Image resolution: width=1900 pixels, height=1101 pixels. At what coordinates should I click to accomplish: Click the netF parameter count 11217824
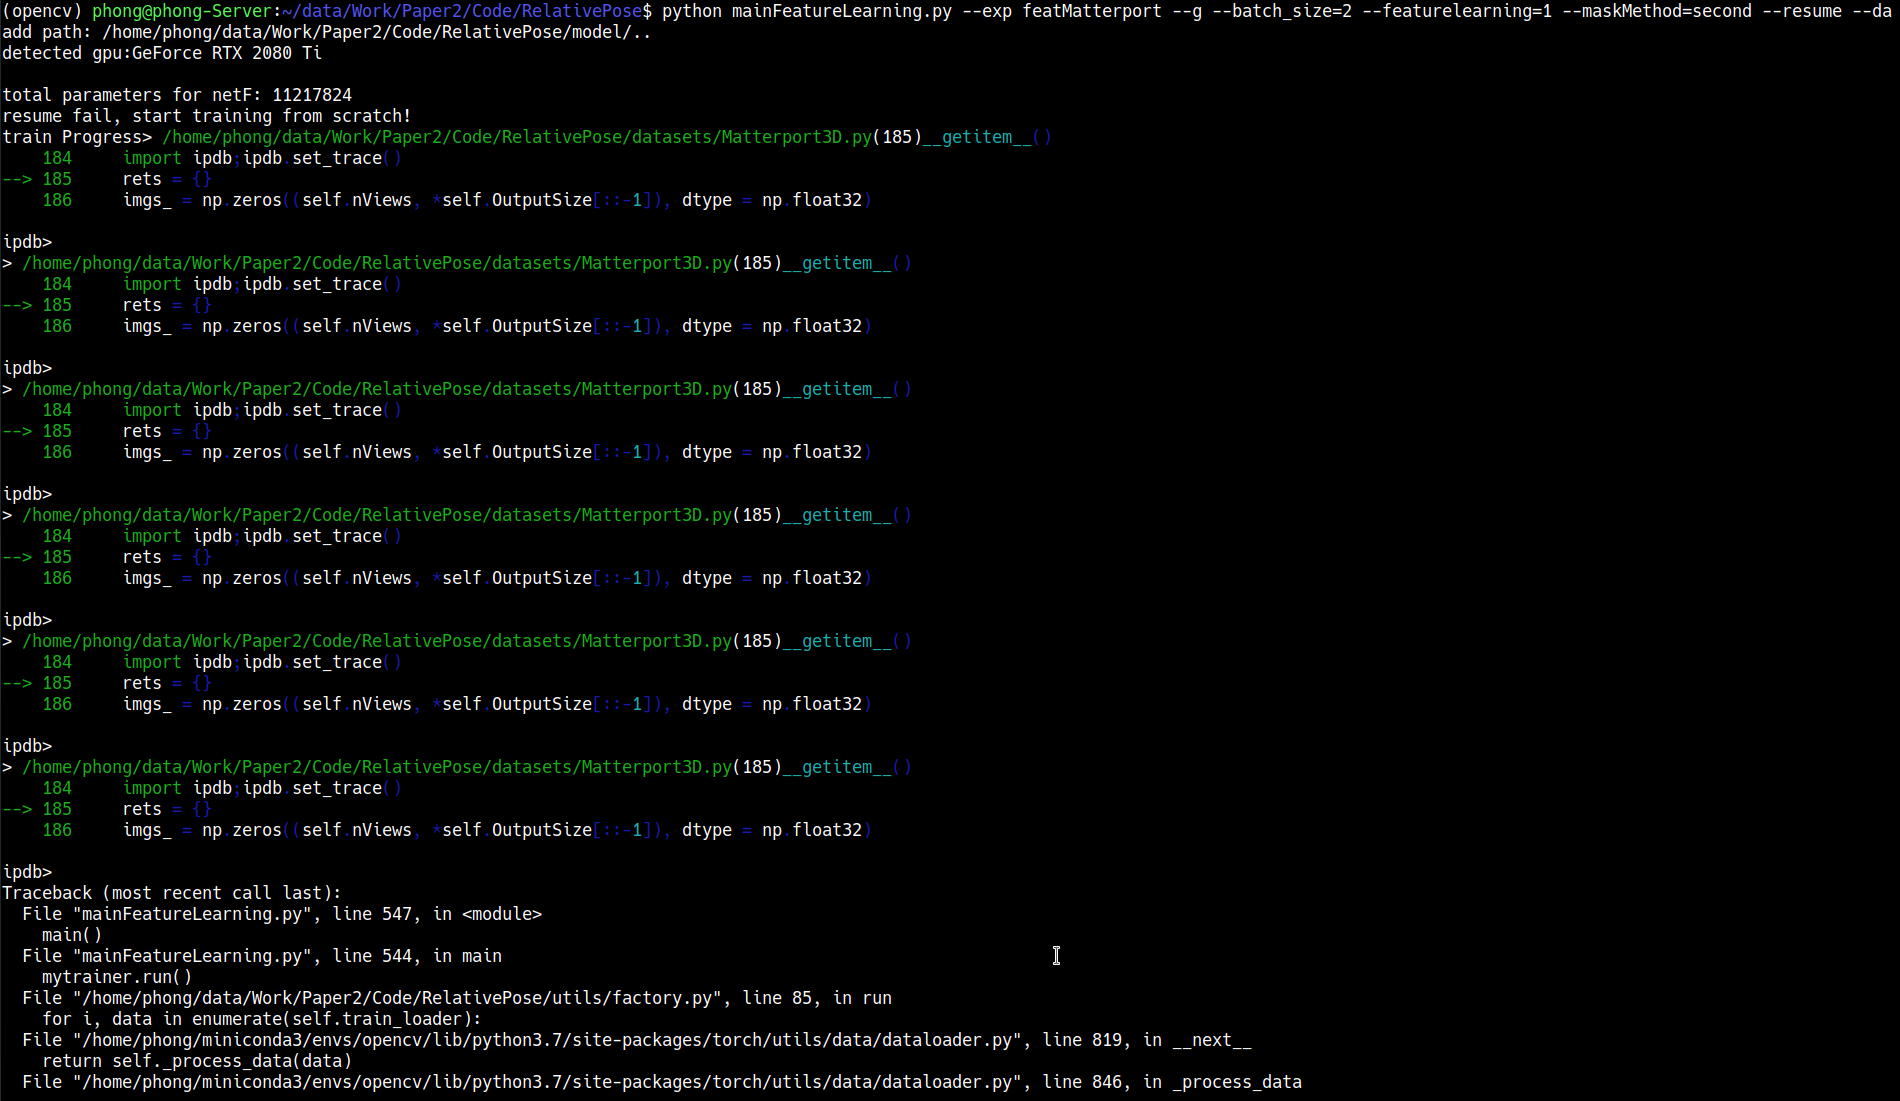(x=312, y=95)
